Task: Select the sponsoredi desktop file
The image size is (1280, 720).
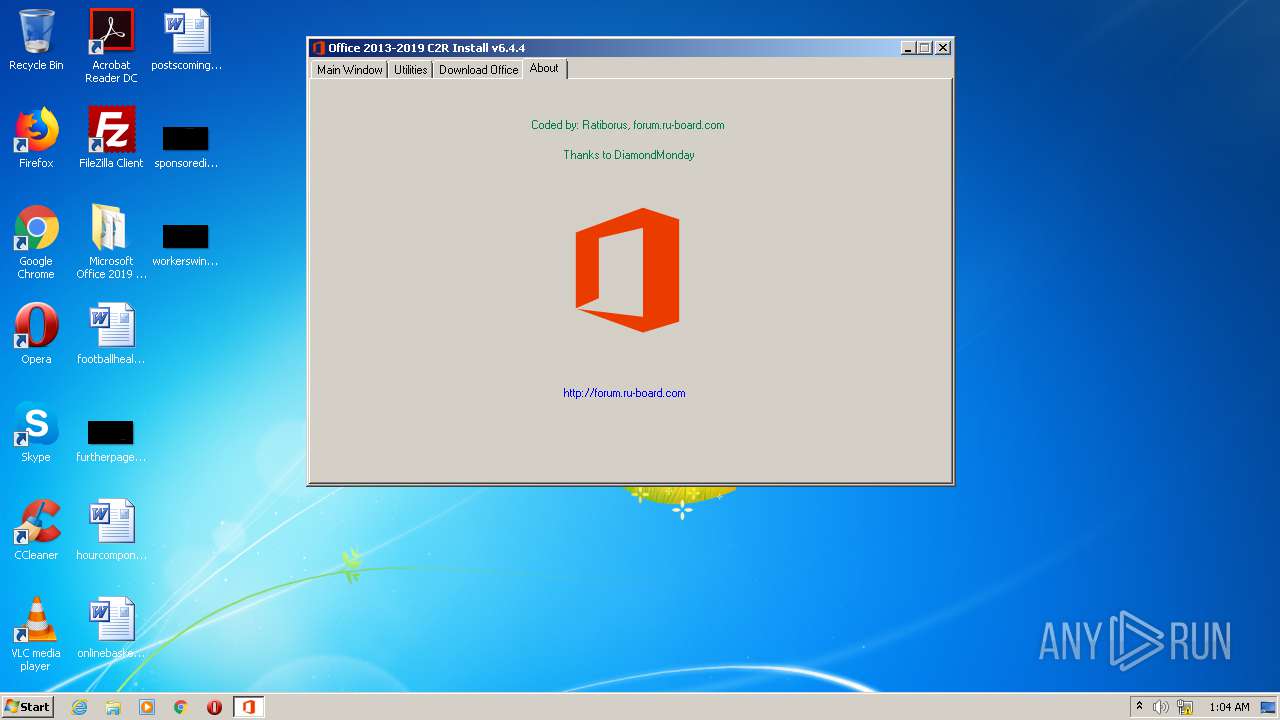Action: coord(186,145)
